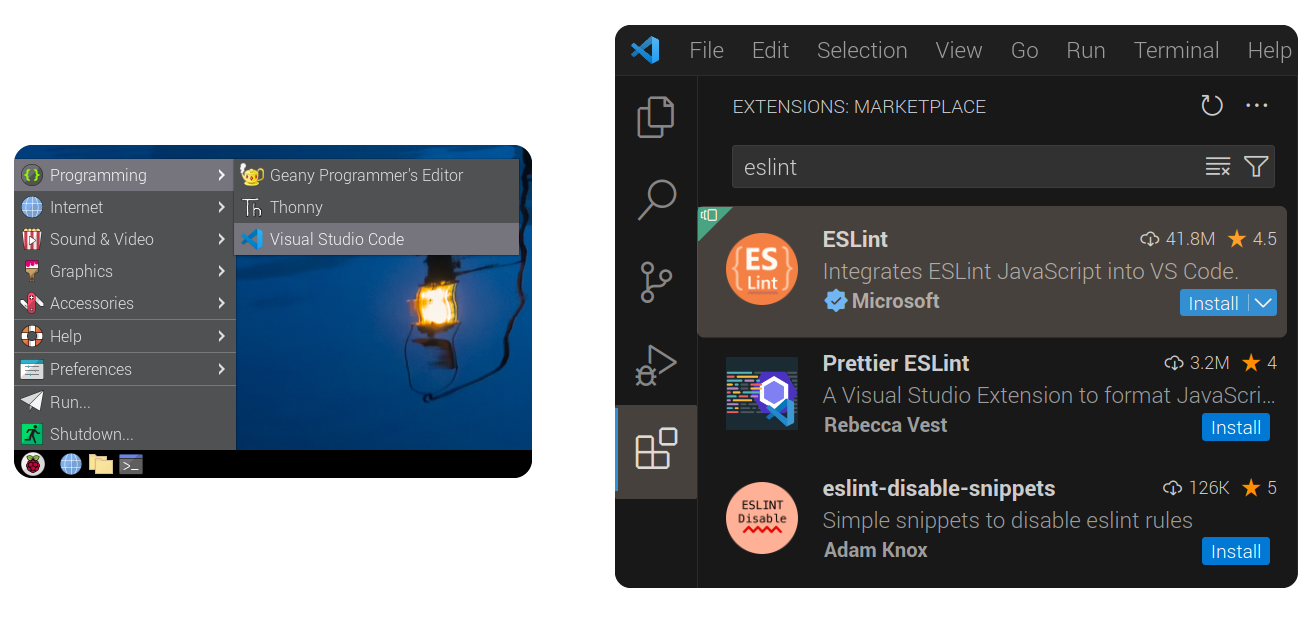1315x617 pixels.
Task: Expand the Accessories submenu arrow
Action: point(221,303)
